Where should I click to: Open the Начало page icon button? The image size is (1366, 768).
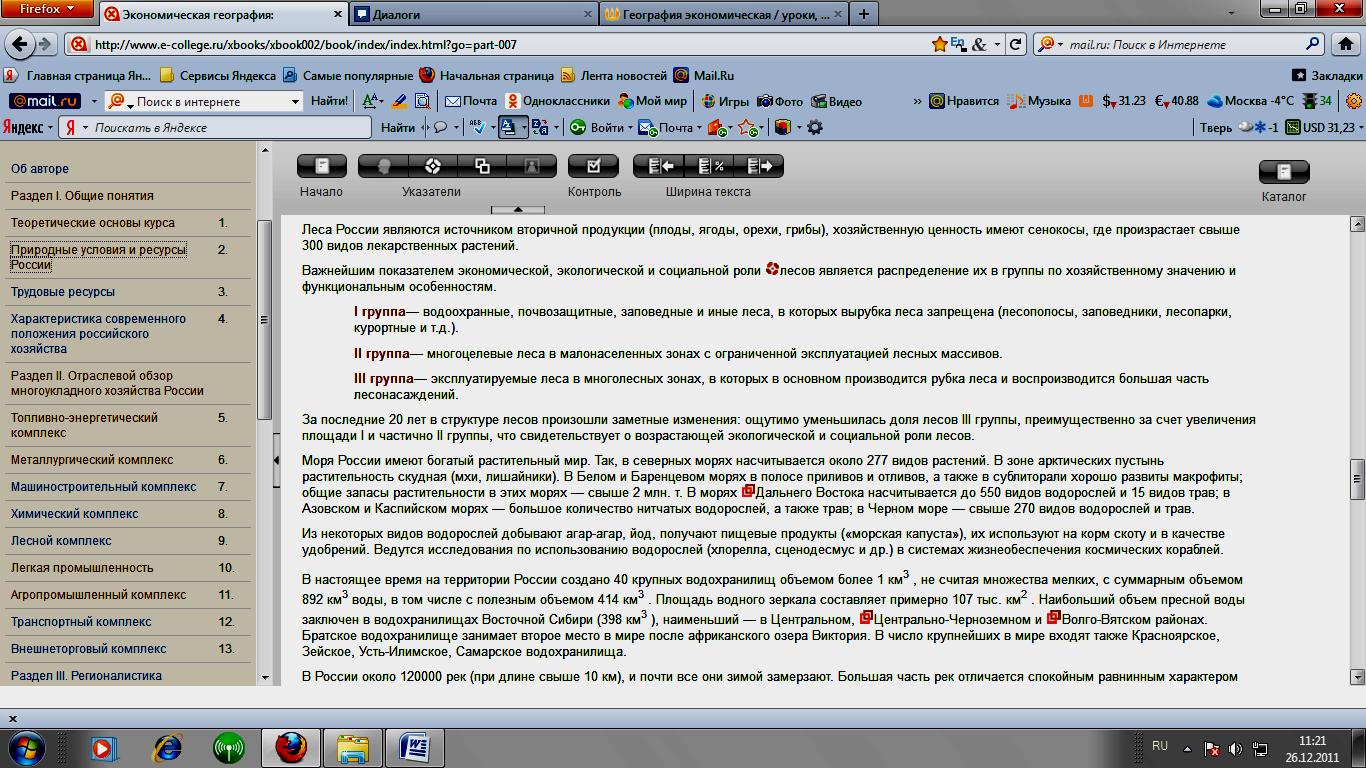pyautogui.click(x=321, y=166)
